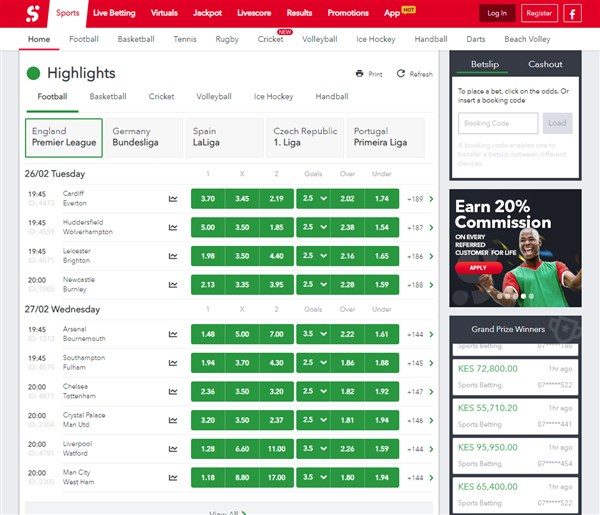Open the Facebook page icon

572,13
